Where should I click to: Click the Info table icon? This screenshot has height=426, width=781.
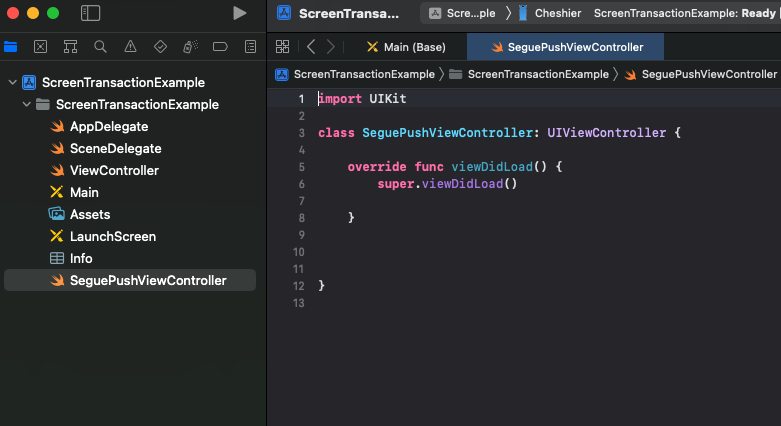(x=57, y=258)
